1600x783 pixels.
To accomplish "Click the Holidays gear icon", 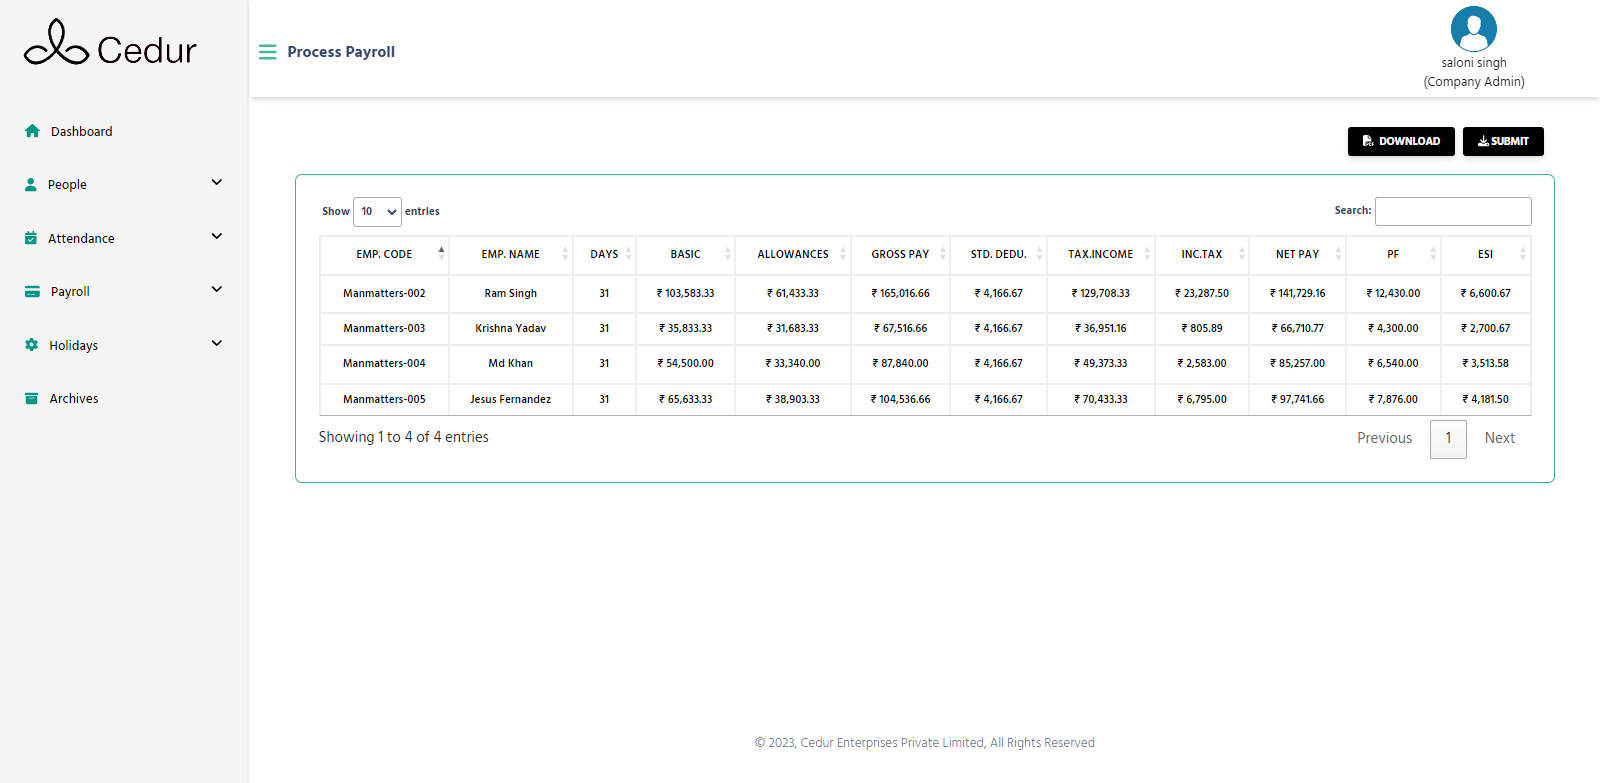I will click(x=31, y=345).
